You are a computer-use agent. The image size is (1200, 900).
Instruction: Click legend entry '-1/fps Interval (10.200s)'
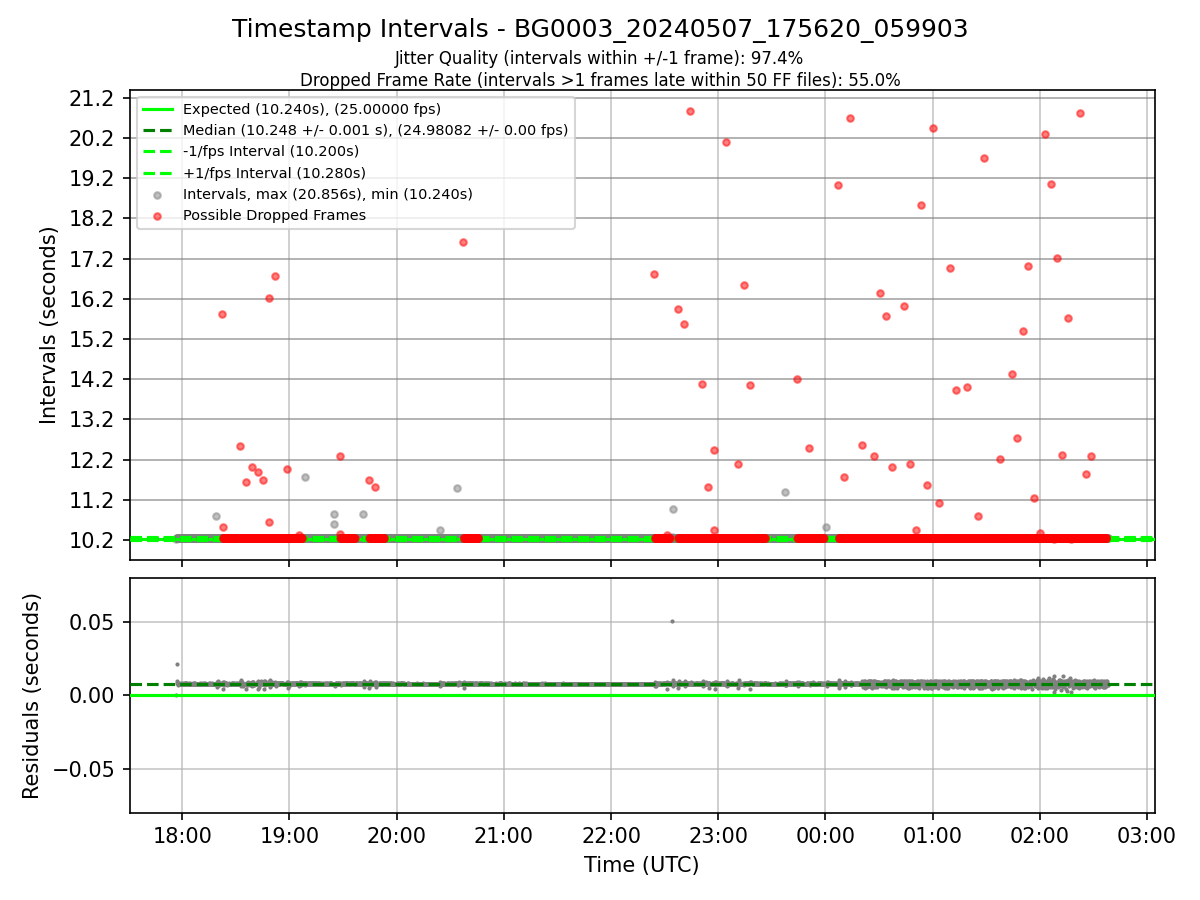pyautogui.click(x=271, y=151)
